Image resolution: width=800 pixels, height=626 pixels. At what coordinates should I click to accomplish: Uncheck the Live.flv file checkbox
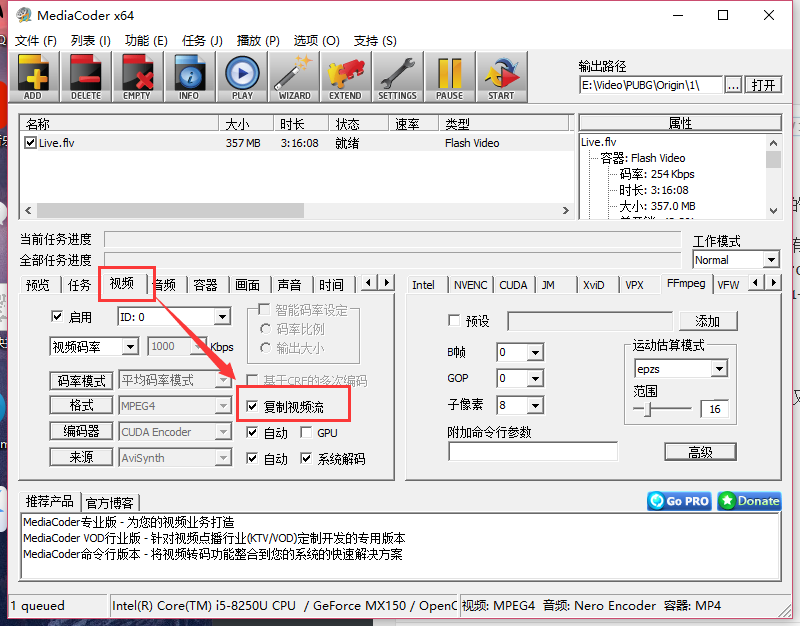click(30, 143)
